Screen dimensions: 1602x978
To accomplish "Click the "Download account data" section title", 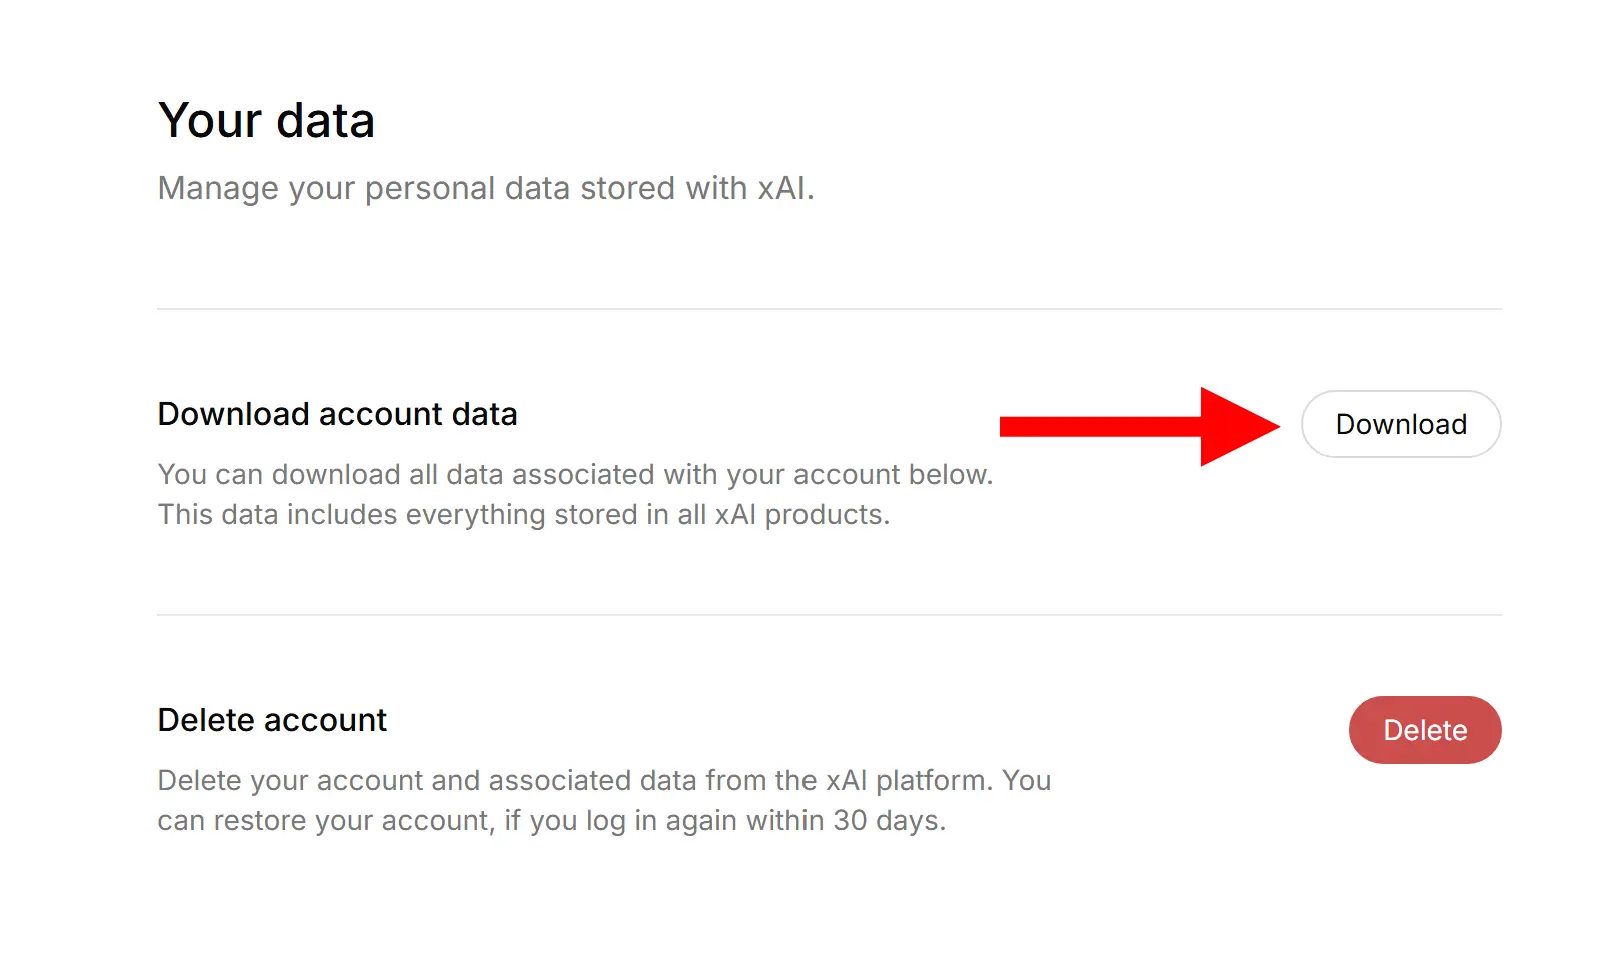I will [337, 414].
